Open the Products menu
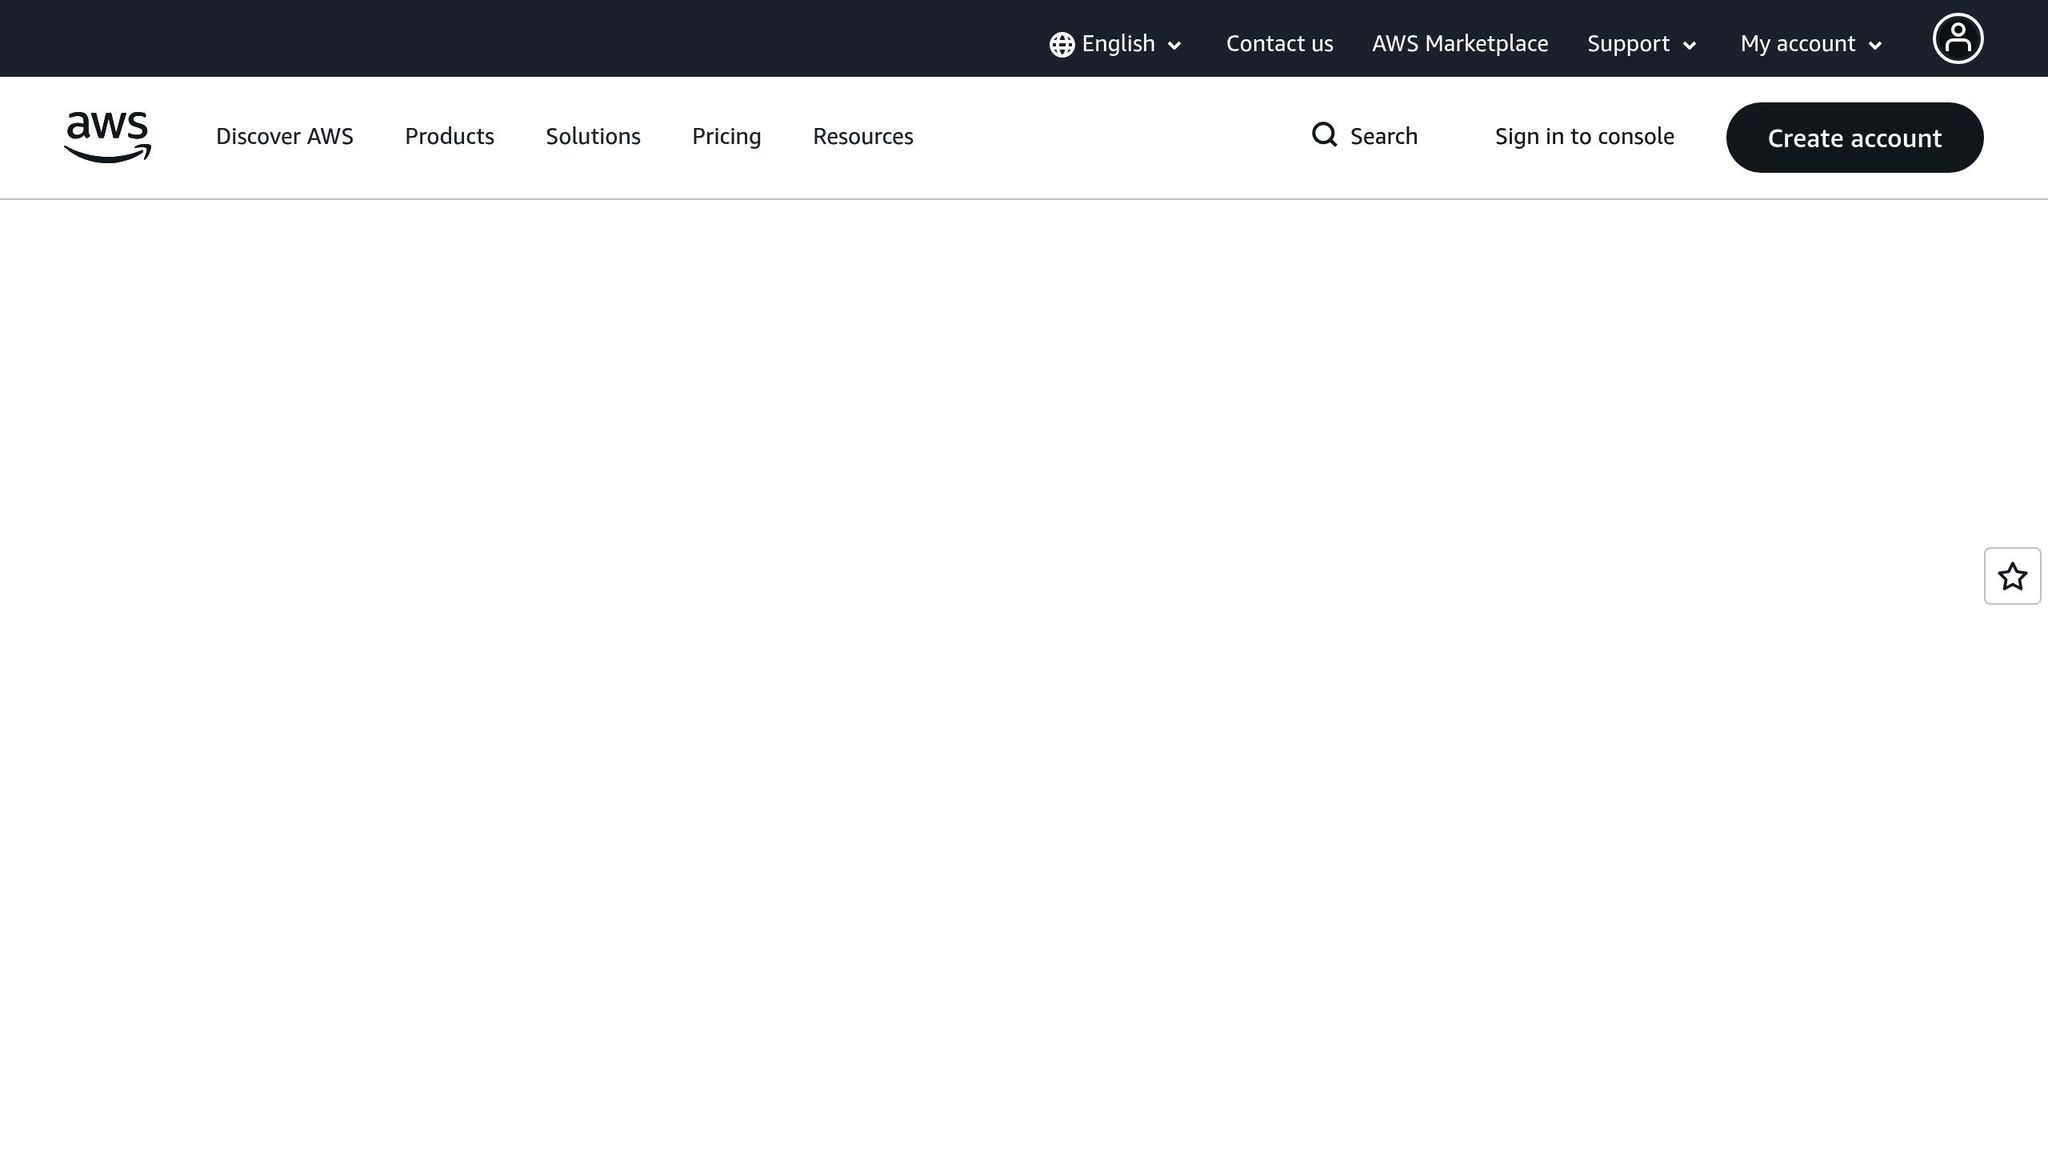 tap(449, 136)
